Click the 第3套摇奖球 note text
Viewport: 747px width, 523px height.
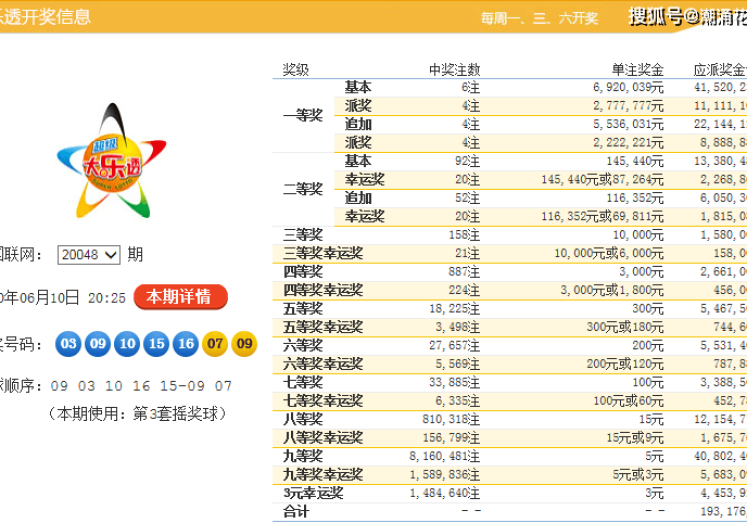[x=174, y=414]
